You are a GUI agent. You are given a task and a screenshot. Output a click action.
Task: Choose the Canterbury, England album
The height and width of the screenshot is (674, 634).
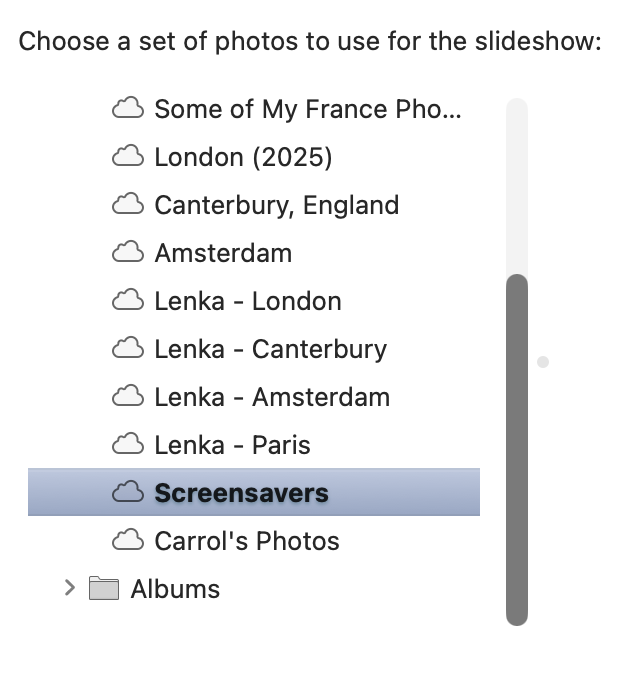point(276,205)
